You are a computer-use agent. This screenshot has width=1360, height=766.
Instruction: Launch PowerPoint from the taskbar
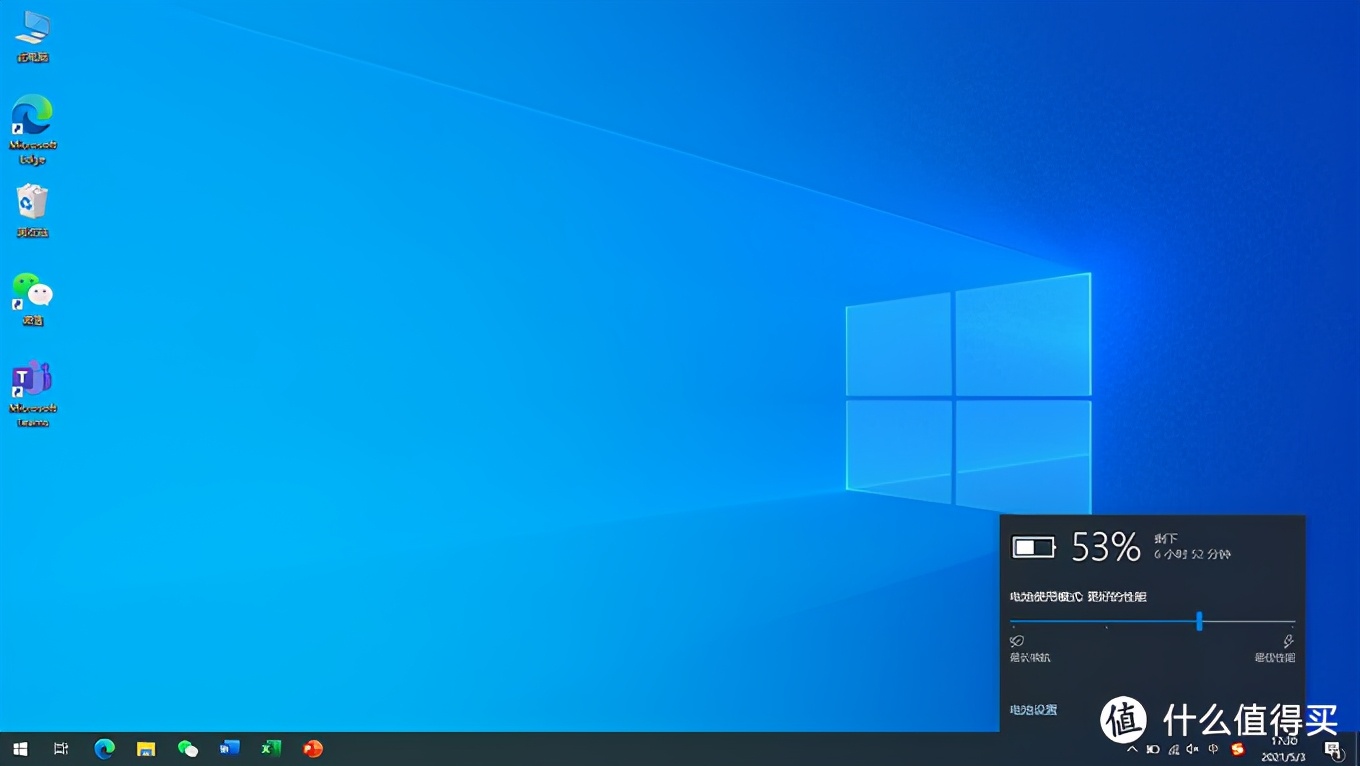point(313,748)
